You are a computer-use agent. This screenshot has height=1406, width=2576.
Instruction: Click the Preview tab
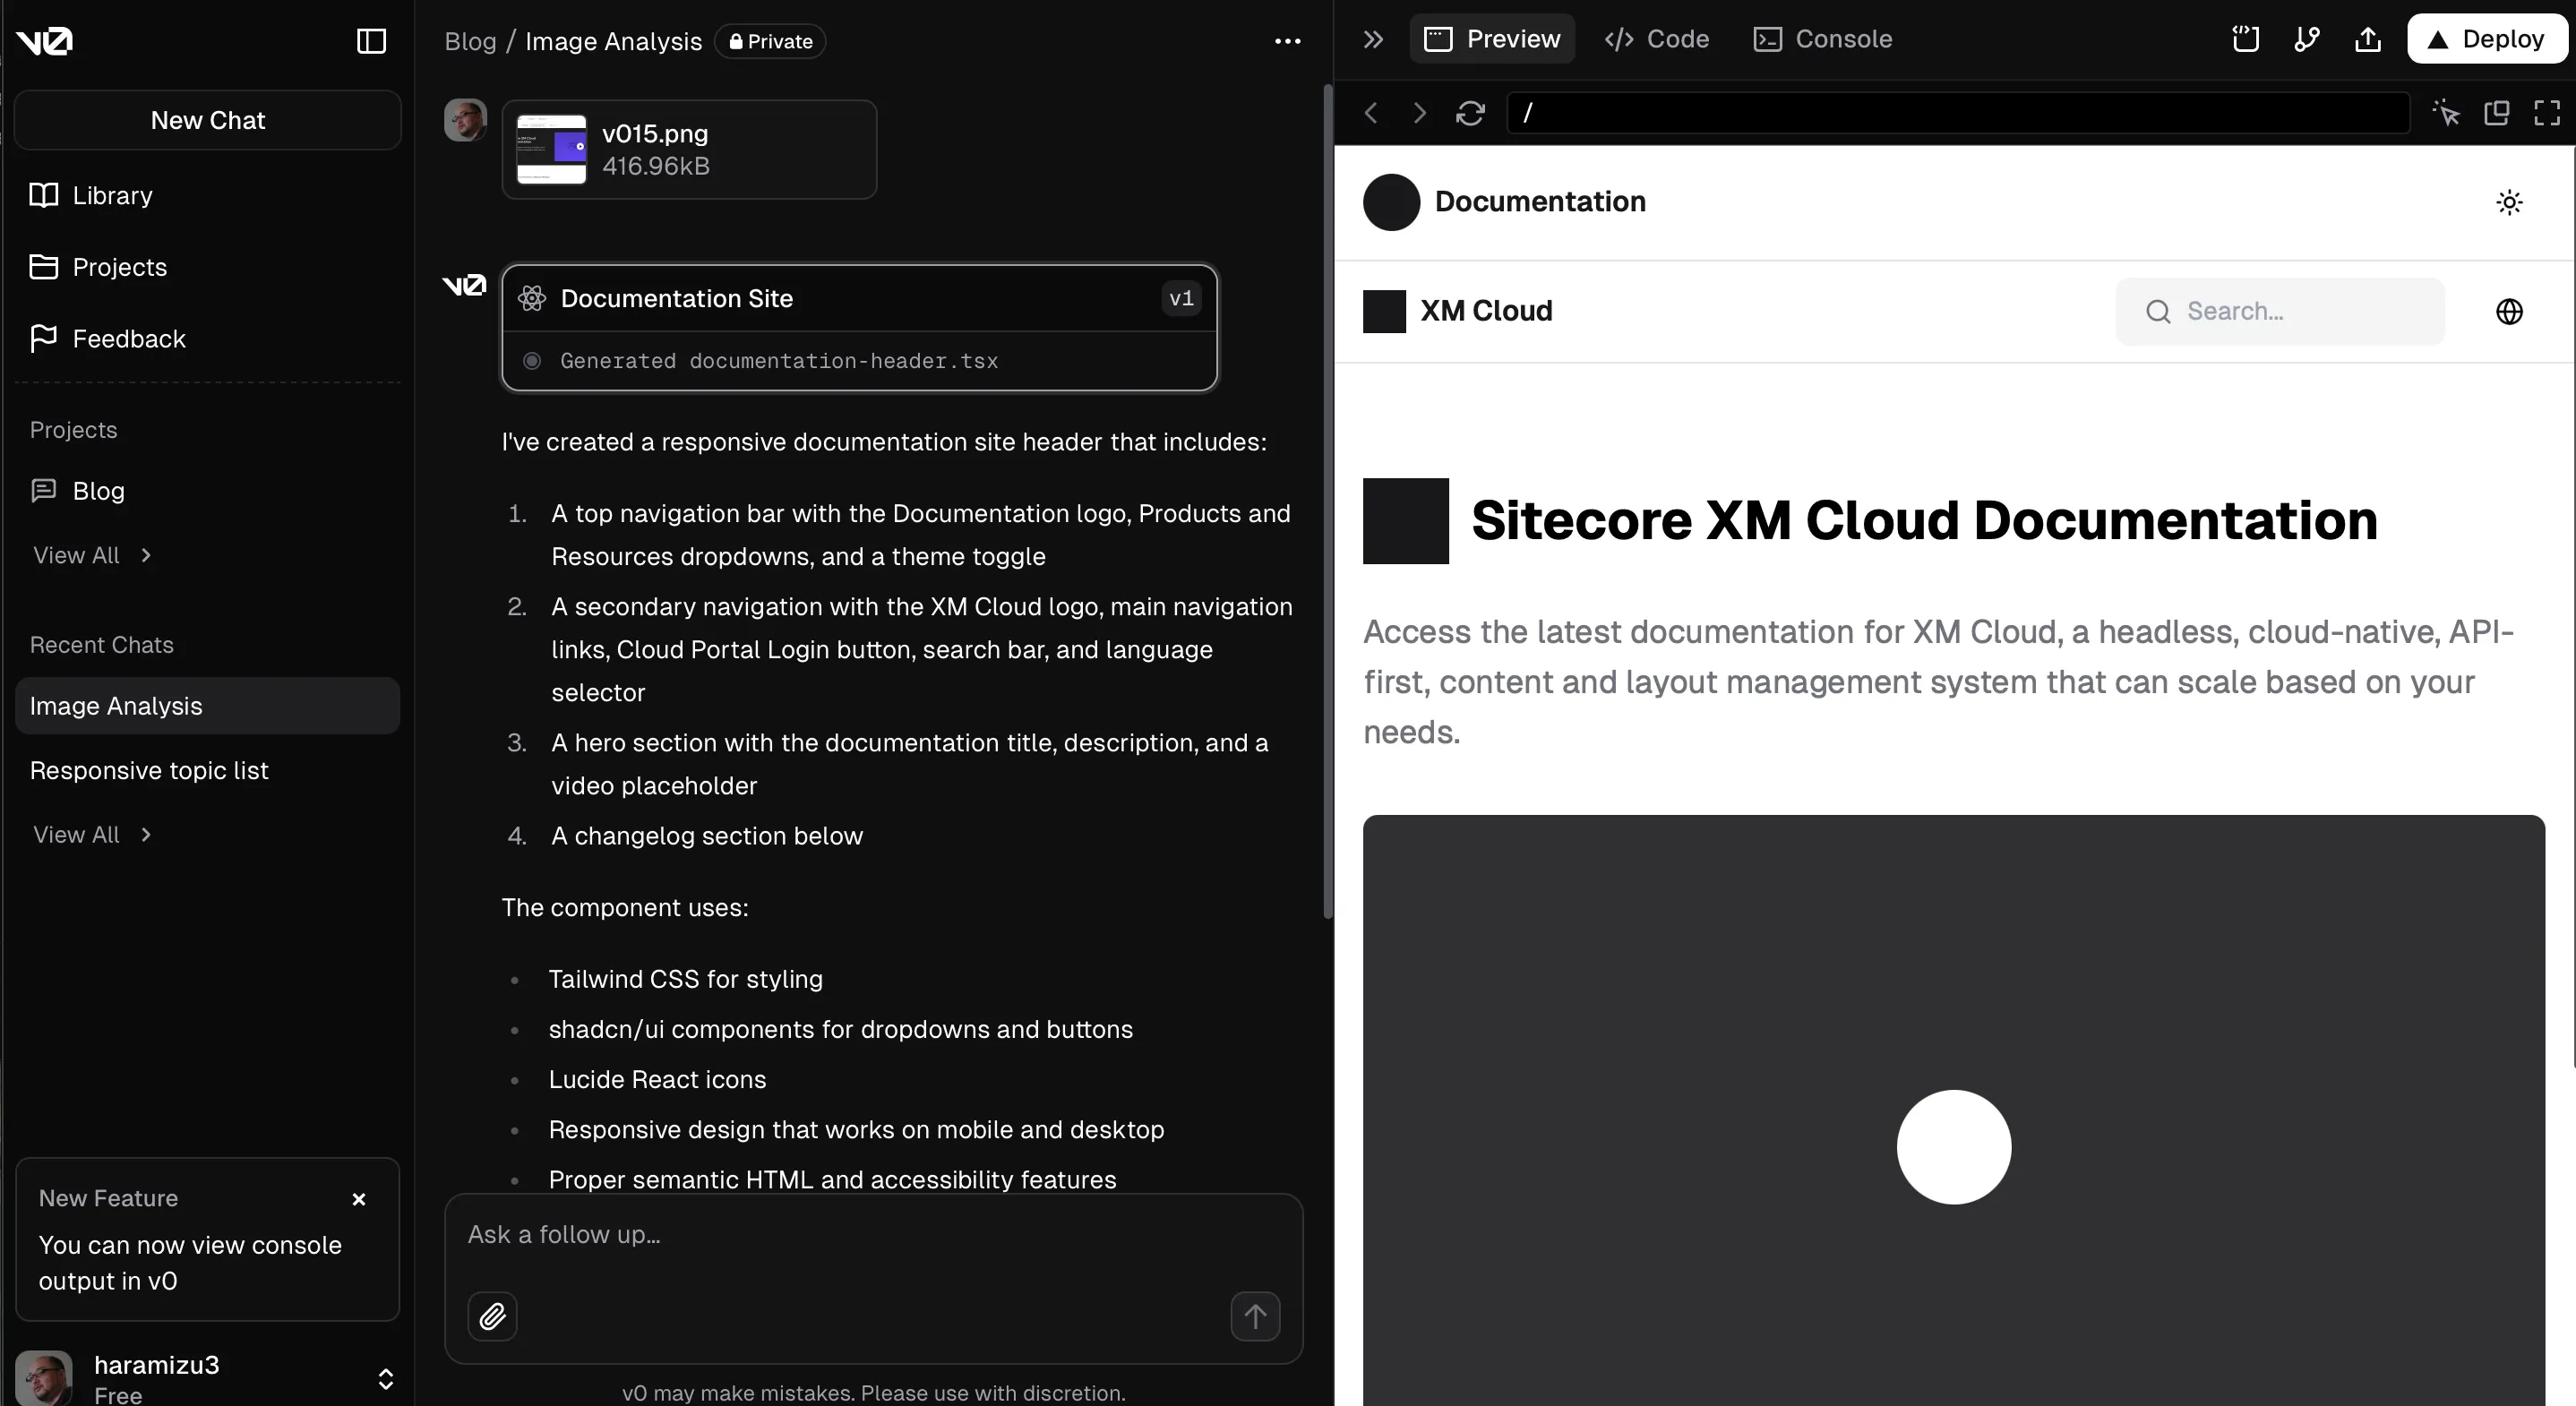(x=1492, y=39)
